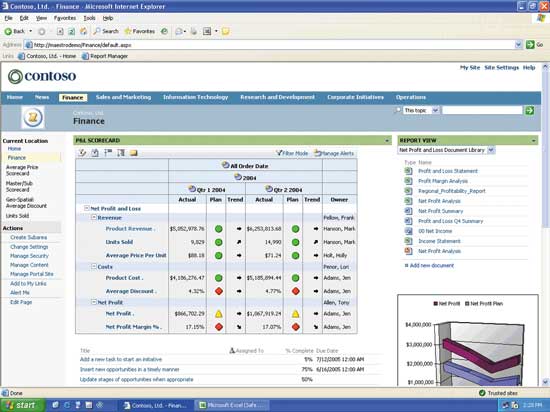Screen dimensions: 550x412
Task: Collapse the Costs row group
Action: [x=94, y=266]
